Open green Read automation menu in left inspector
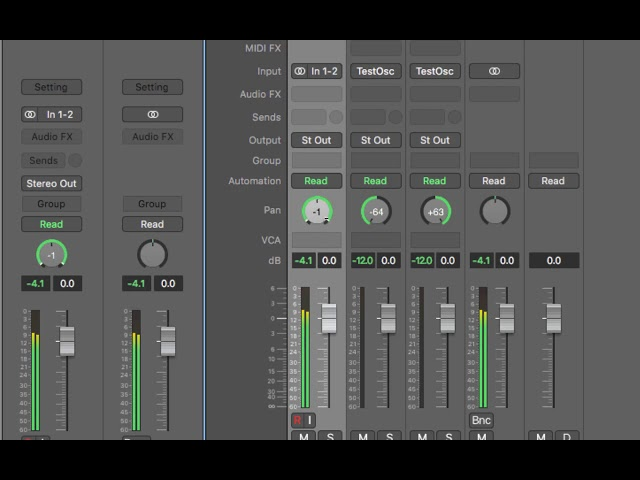 [51, 224]
